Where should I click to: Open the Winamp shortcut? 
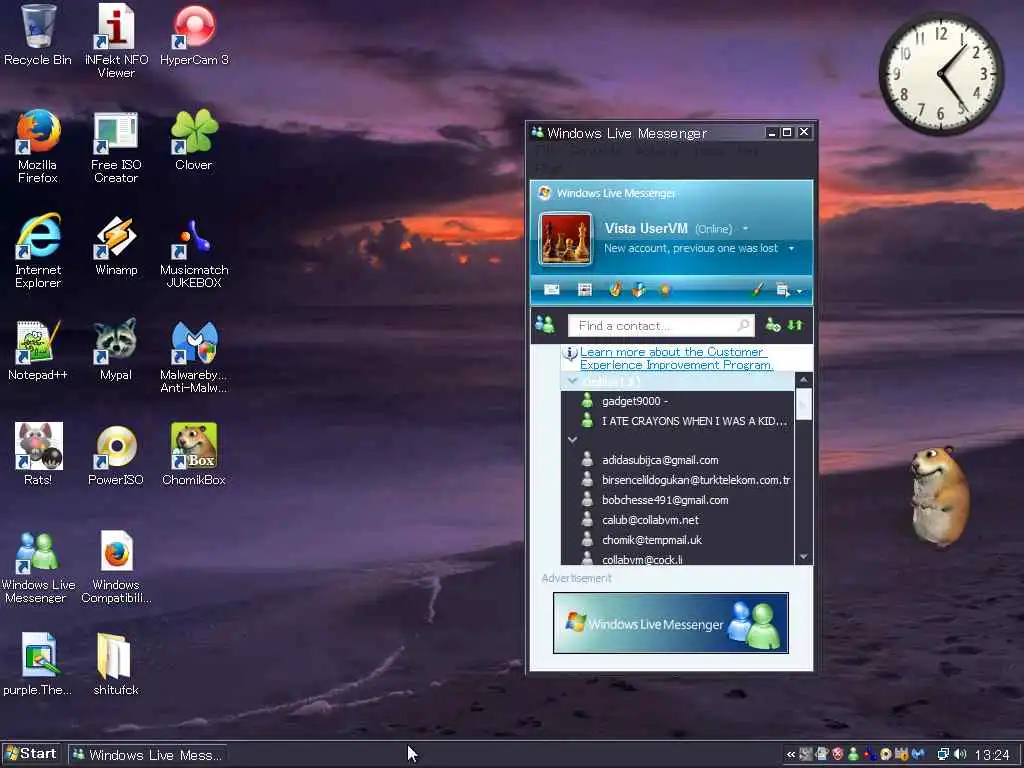click(x=116, y=245)
